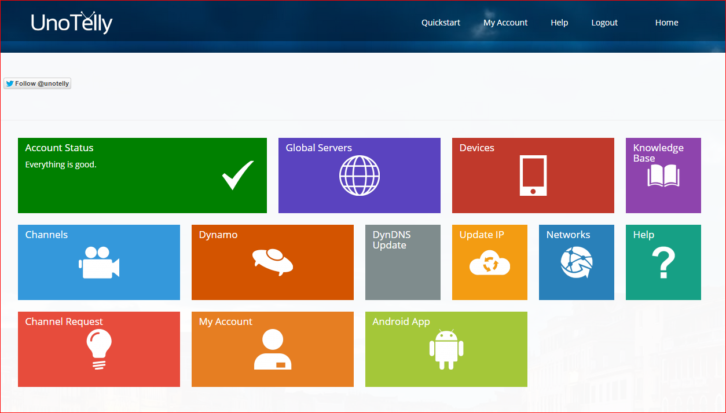Open Help in top navigation bar
The height and width of the screenshot is (413, 726).
tap(559, 23)
